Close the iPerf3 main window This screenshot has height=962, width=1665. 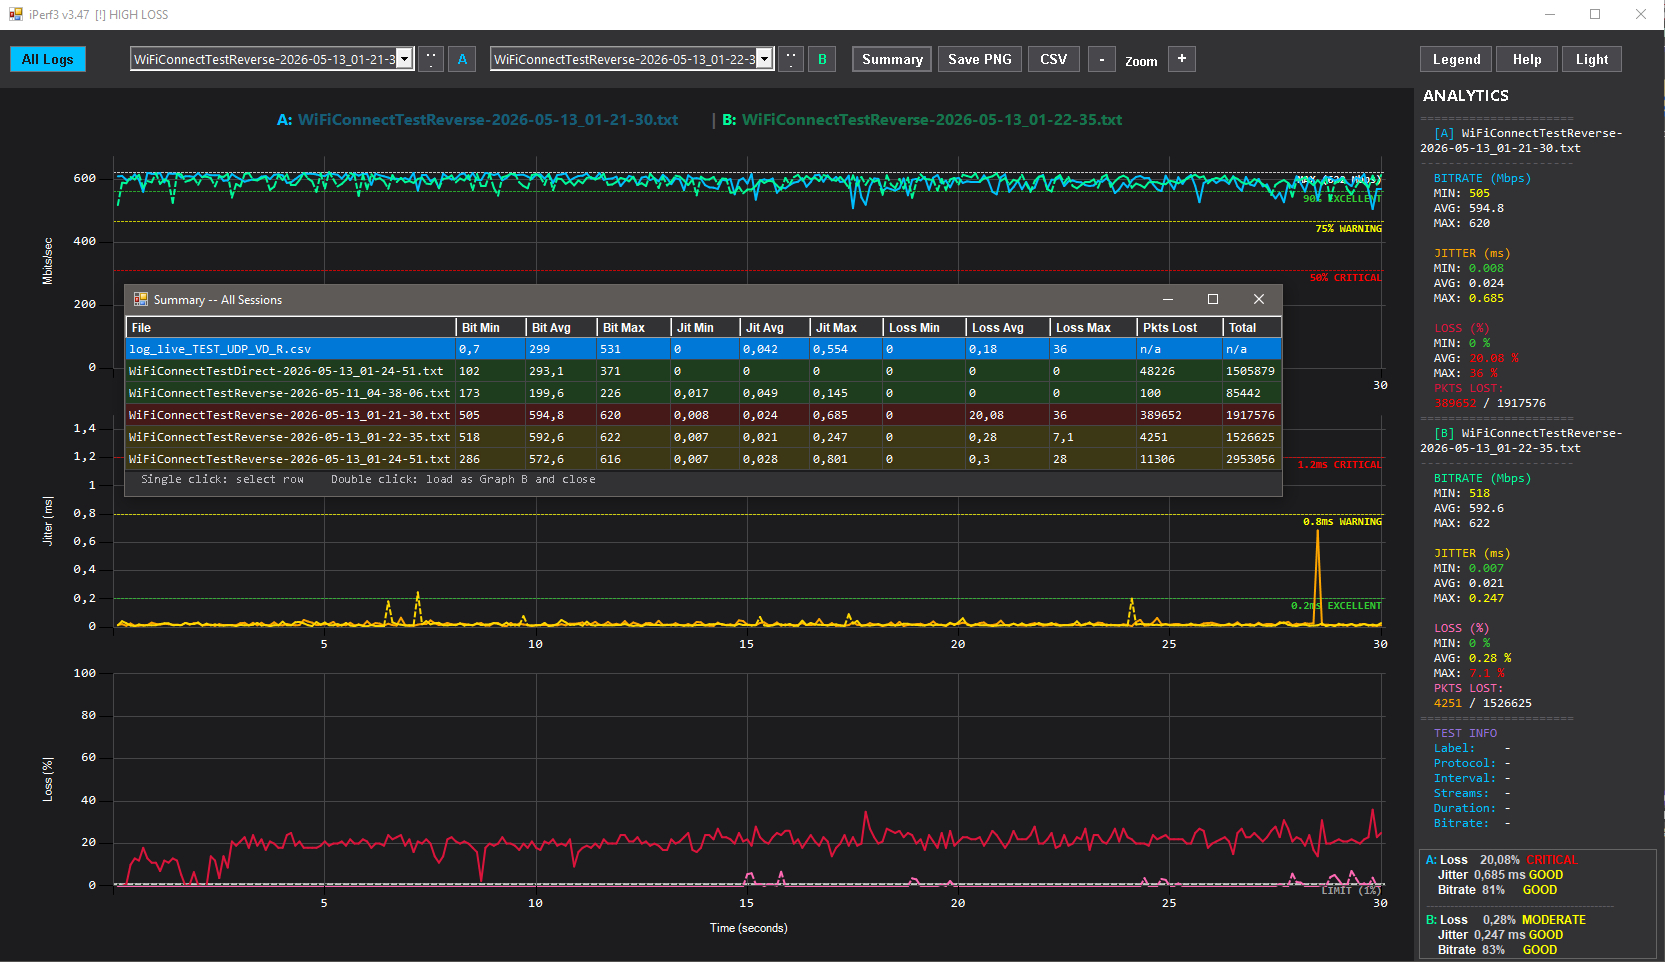(x=1641, y=14)
